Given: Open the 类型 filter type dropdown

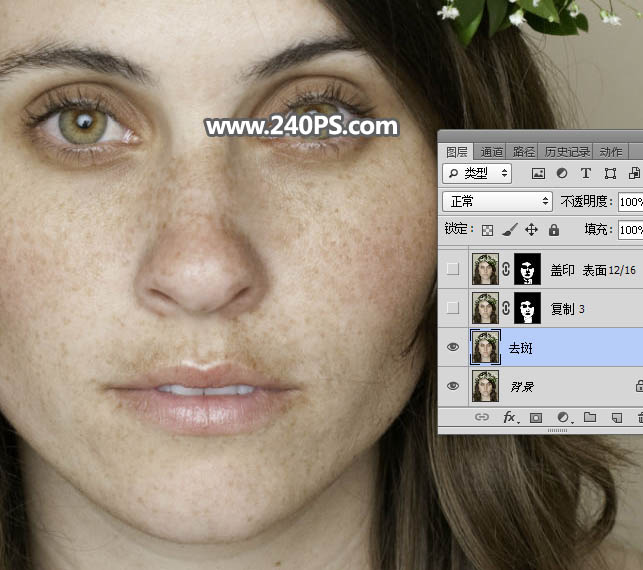Looking at the screenshot, I should coord(477,173).
